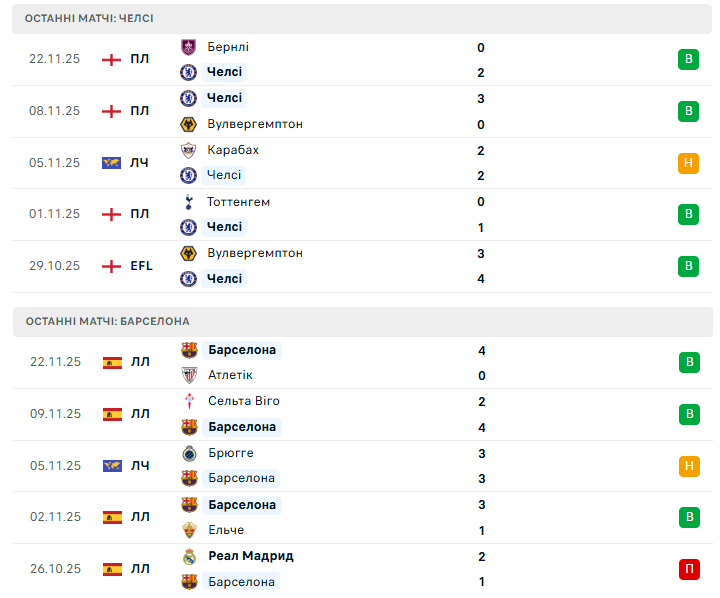The height and width of the screenshot is (598, 720).
Task: Click the Real Madrid crest
Action: [189, 557]
